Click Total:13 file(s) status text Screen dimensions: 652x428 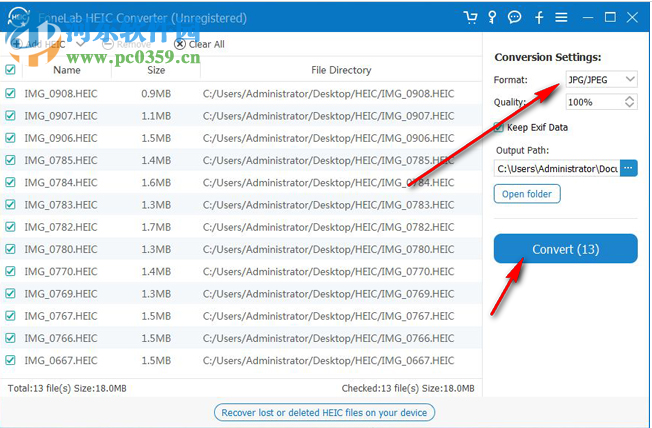(x=67, y=388)
